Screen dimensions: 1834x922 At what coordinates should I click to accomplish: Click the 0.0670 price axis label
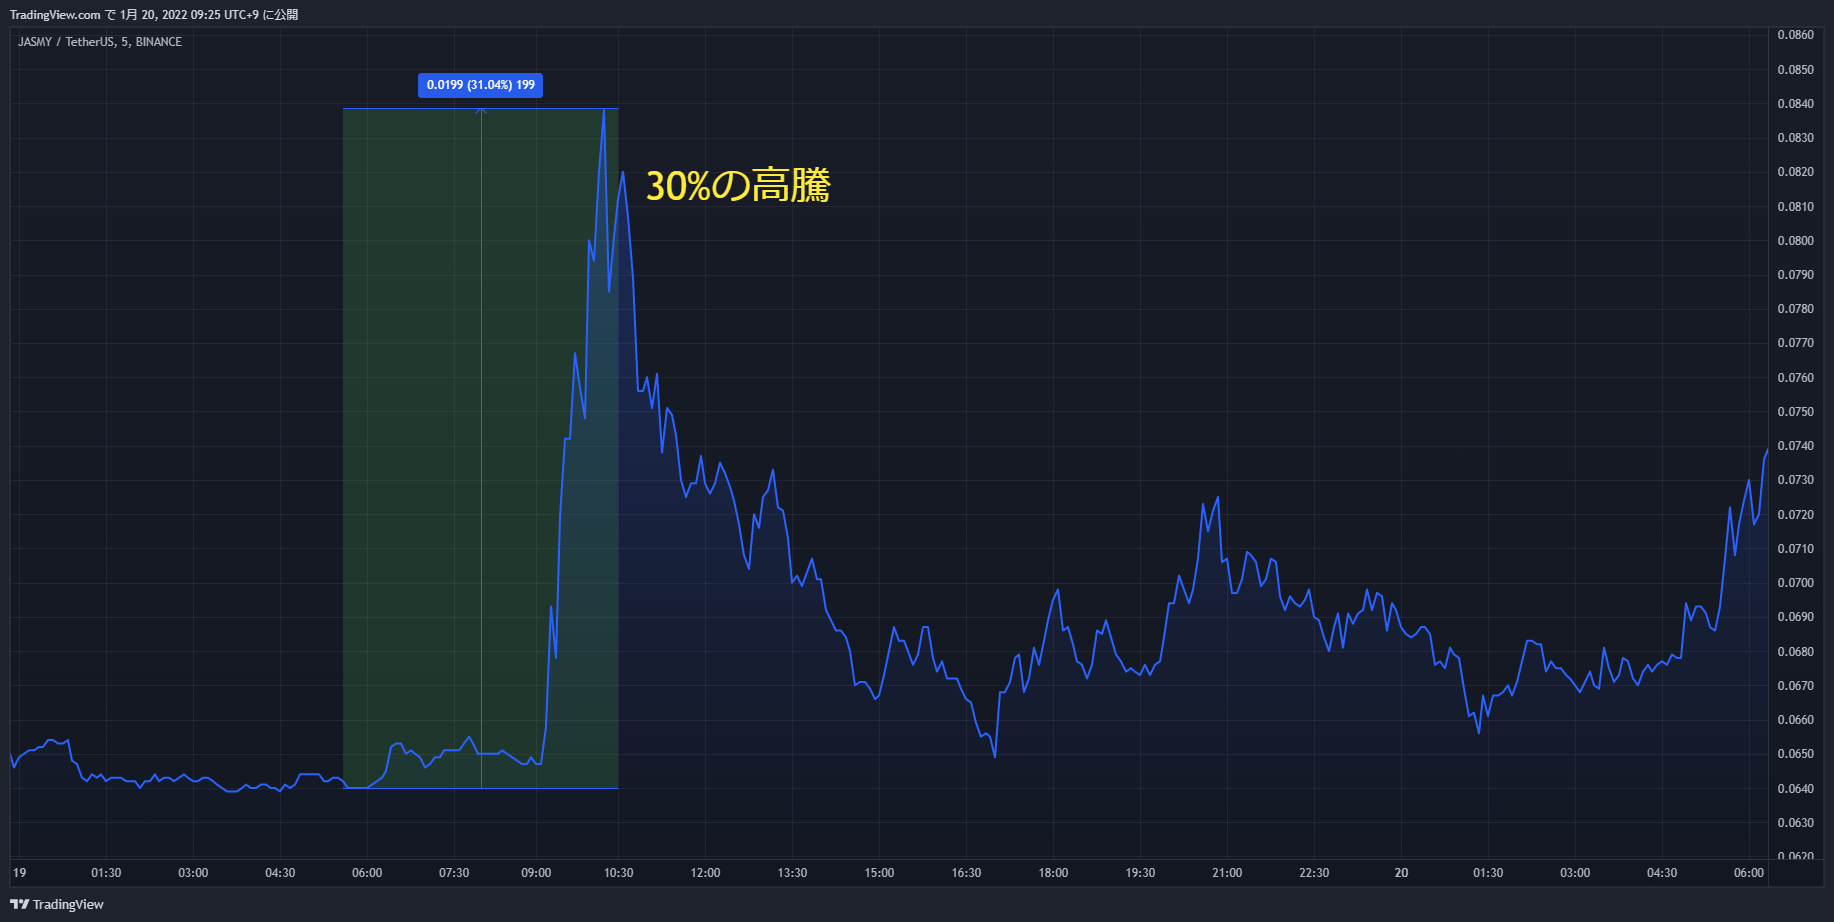click(x=1795, y=686)
